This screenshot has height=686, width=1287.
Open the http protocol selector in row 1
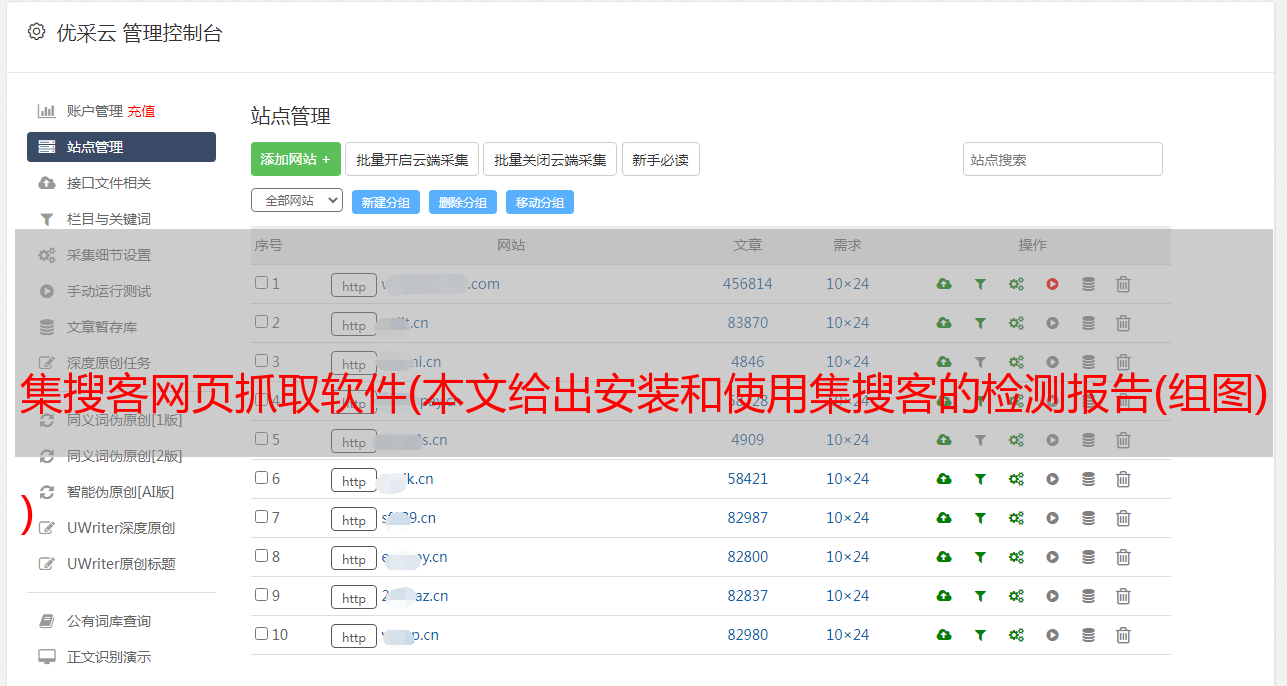click(x=354, y=285)
